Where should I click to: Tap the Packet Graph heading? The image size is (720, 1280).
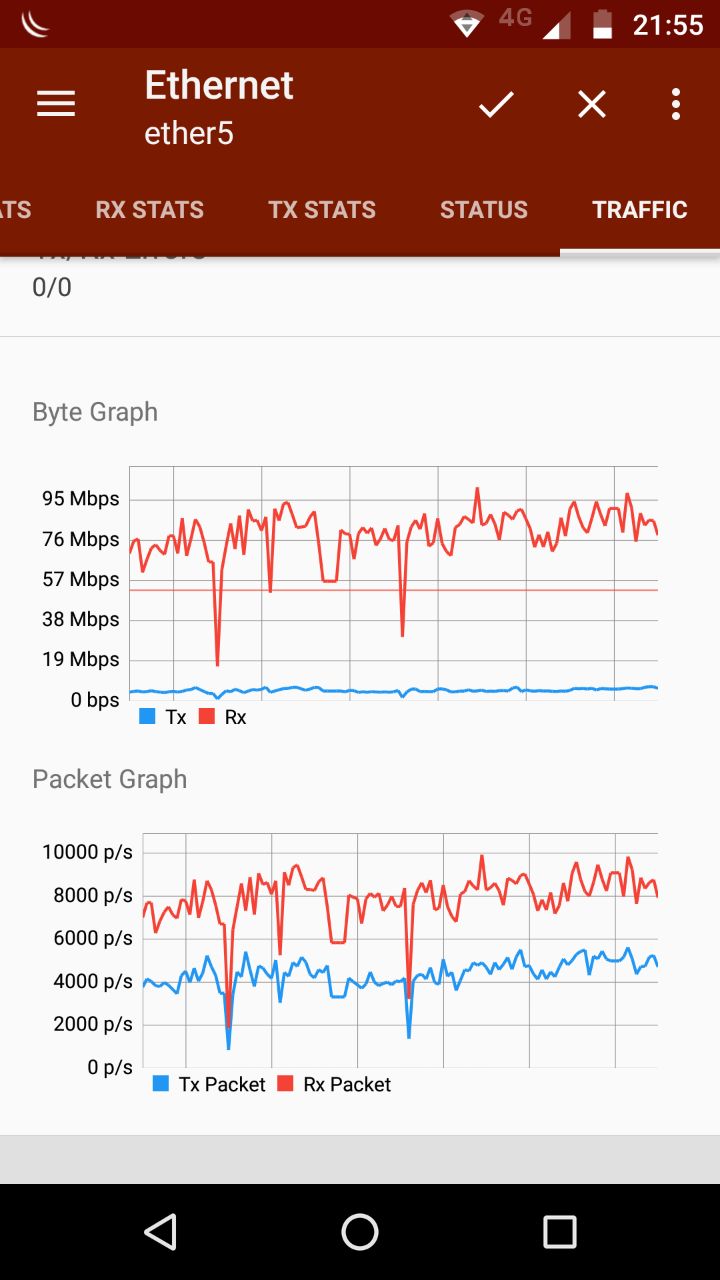(110, 779)
